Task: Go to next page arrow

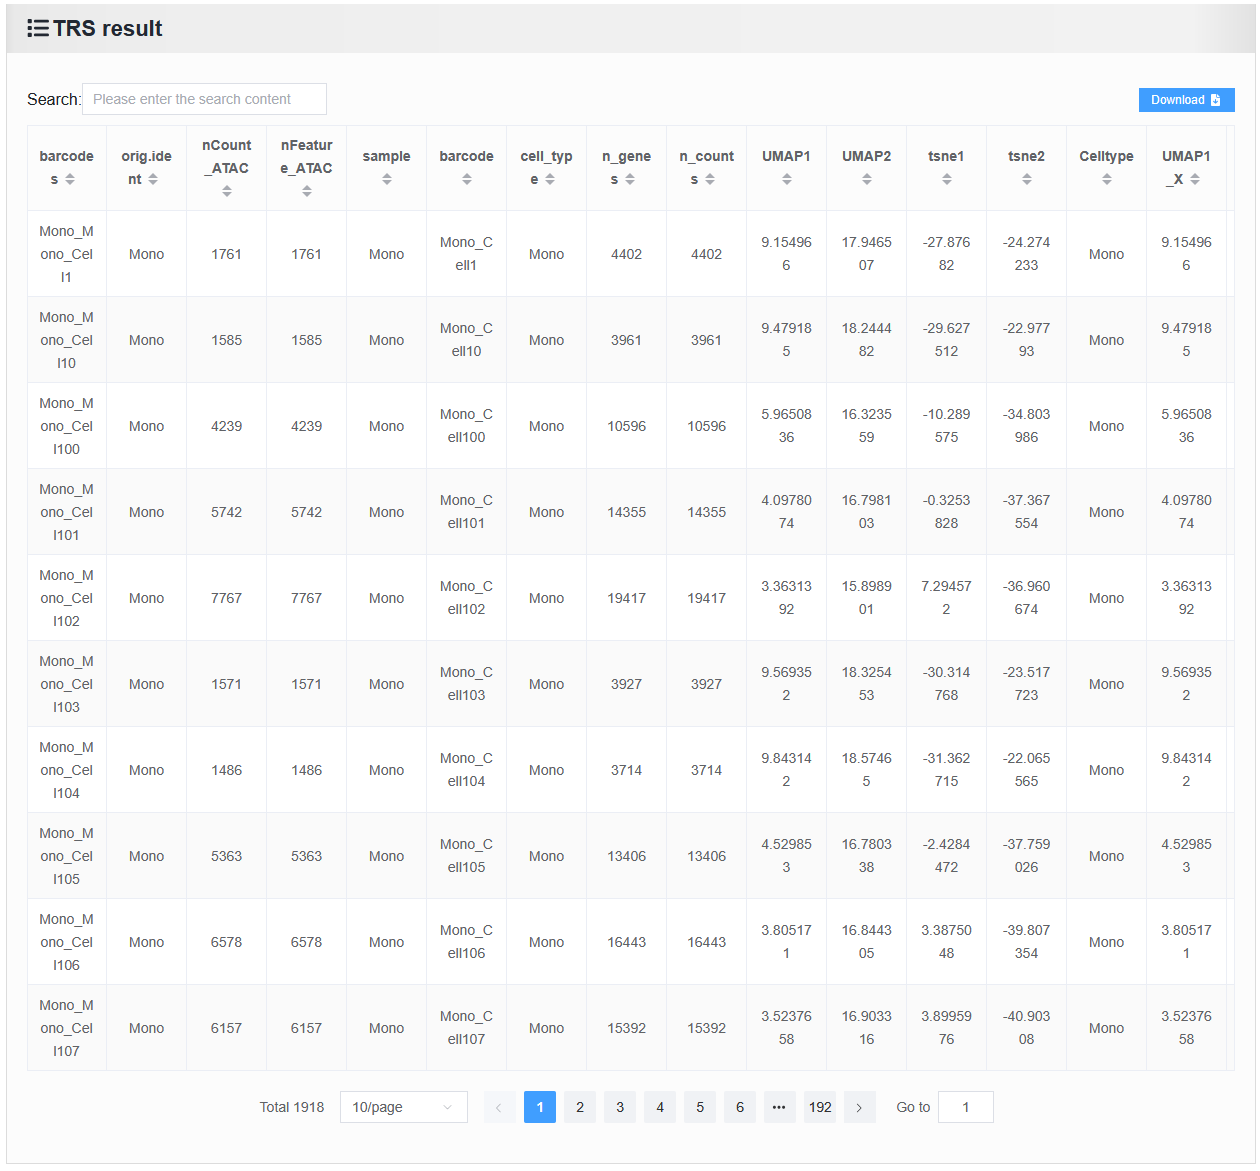Action: point(859,1107)
